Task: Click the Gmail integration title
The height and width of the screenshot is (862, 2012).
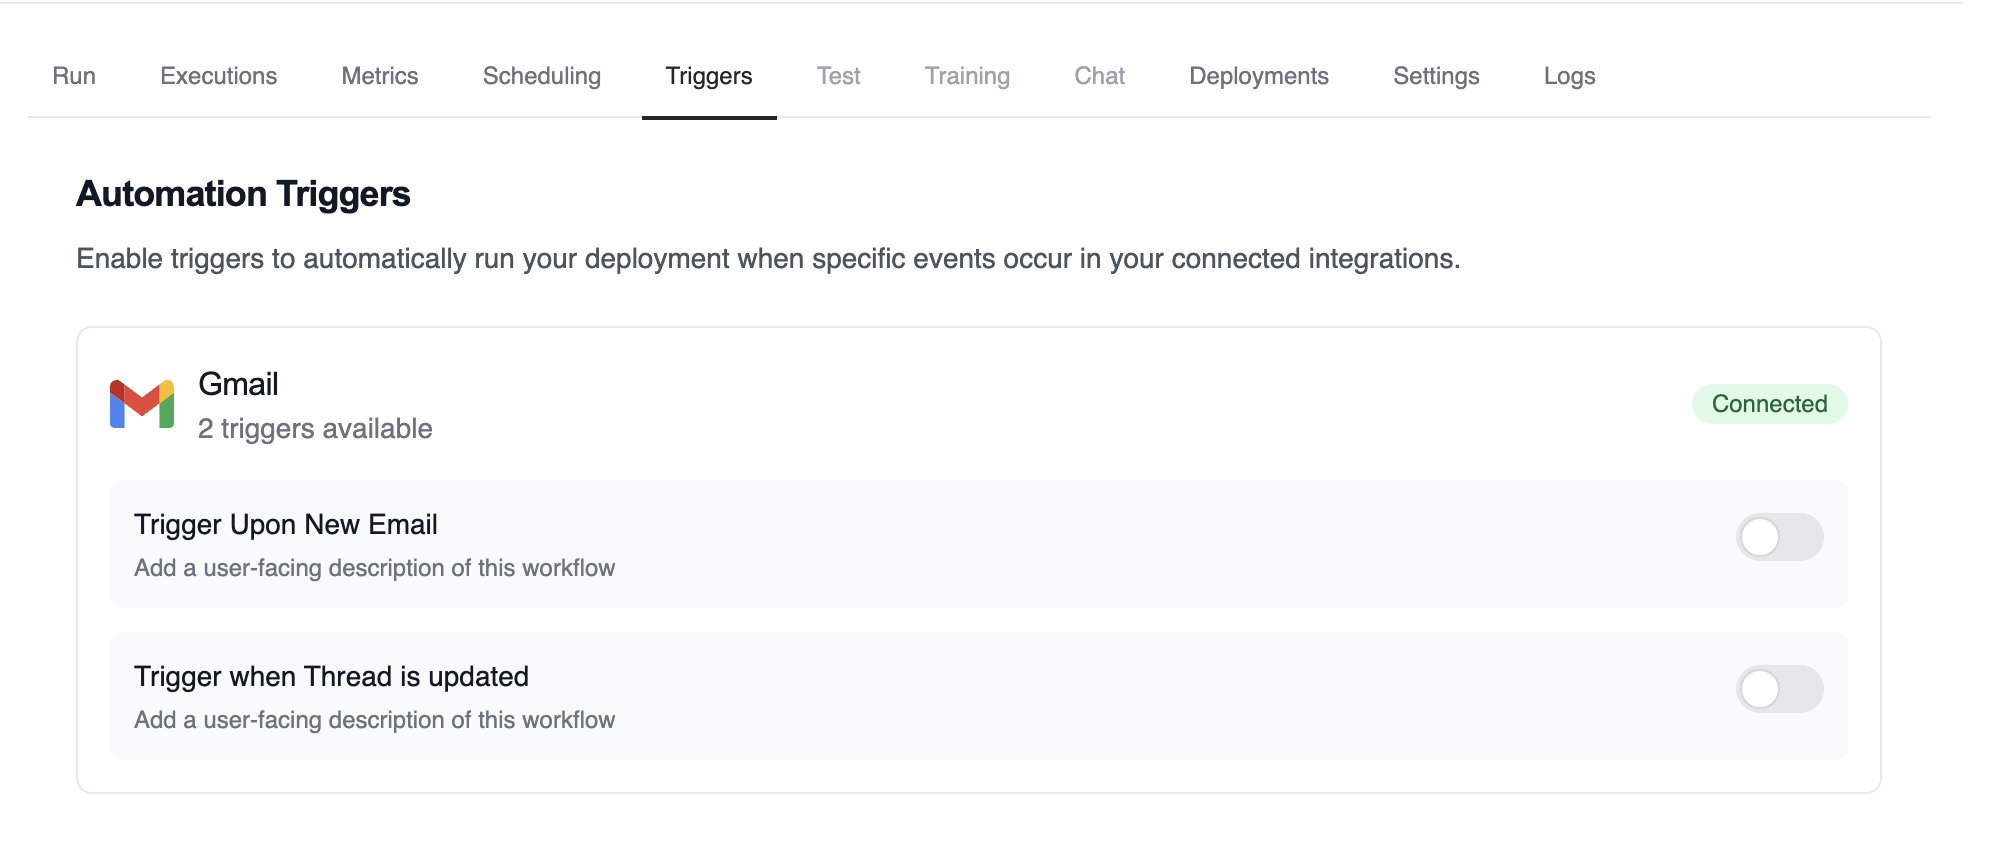Action: 238,384
